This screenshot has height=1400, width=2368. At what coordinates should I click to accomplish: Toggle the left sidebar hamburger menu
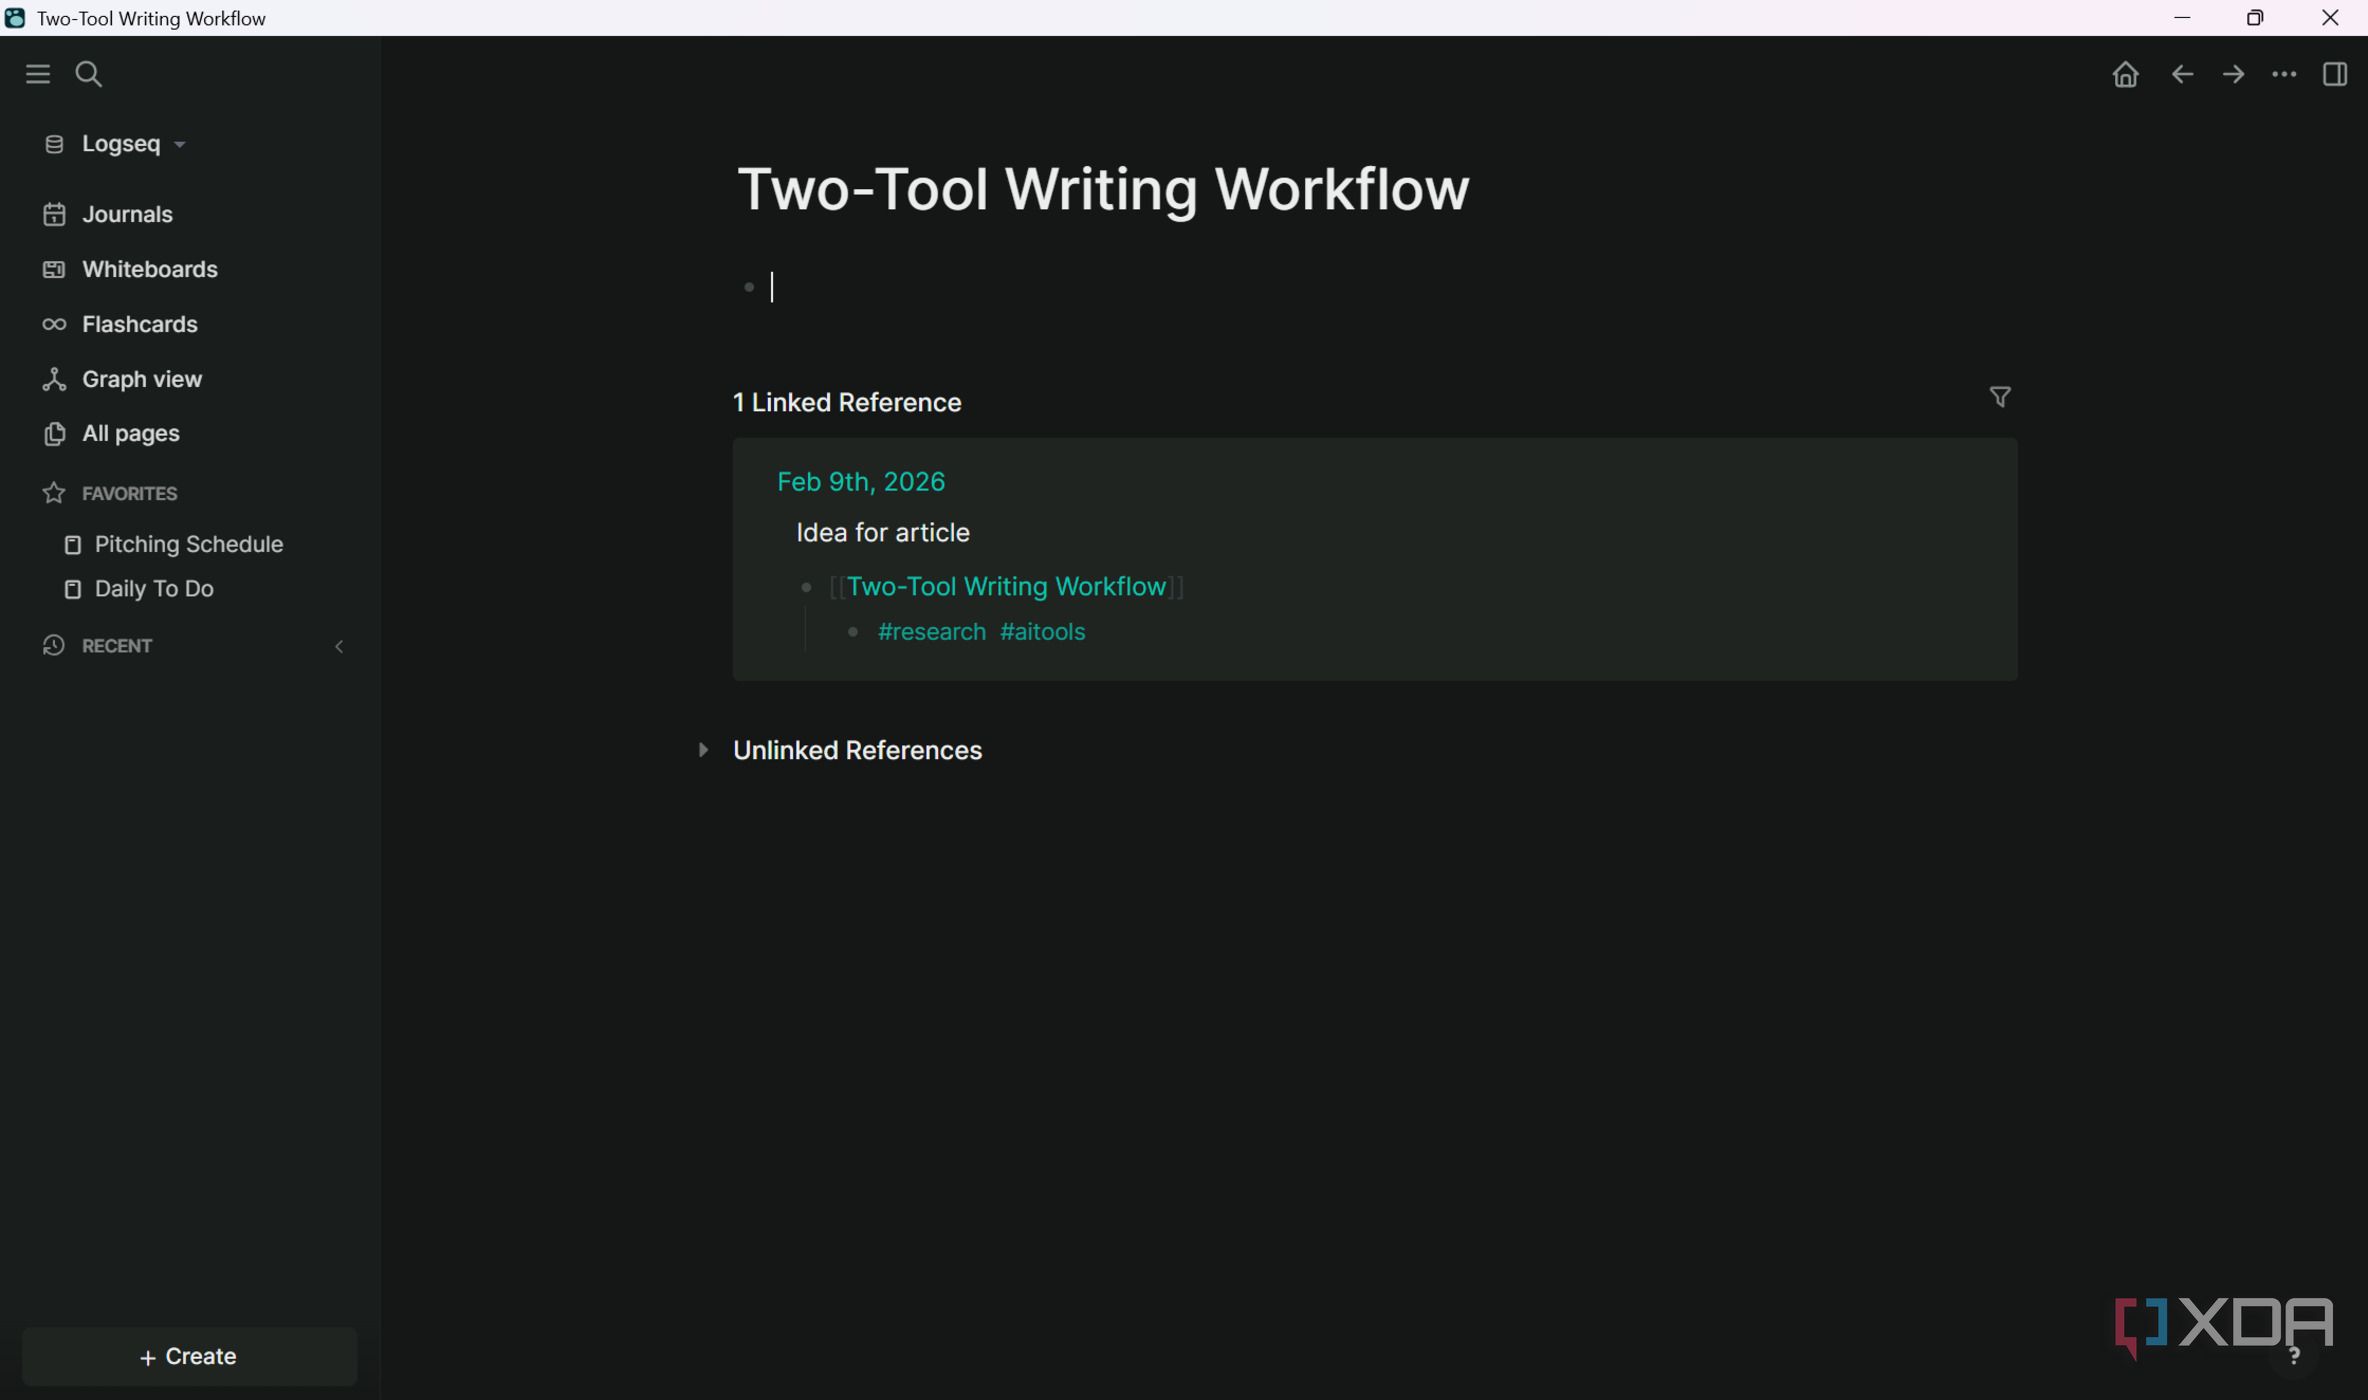coord(38,74)
